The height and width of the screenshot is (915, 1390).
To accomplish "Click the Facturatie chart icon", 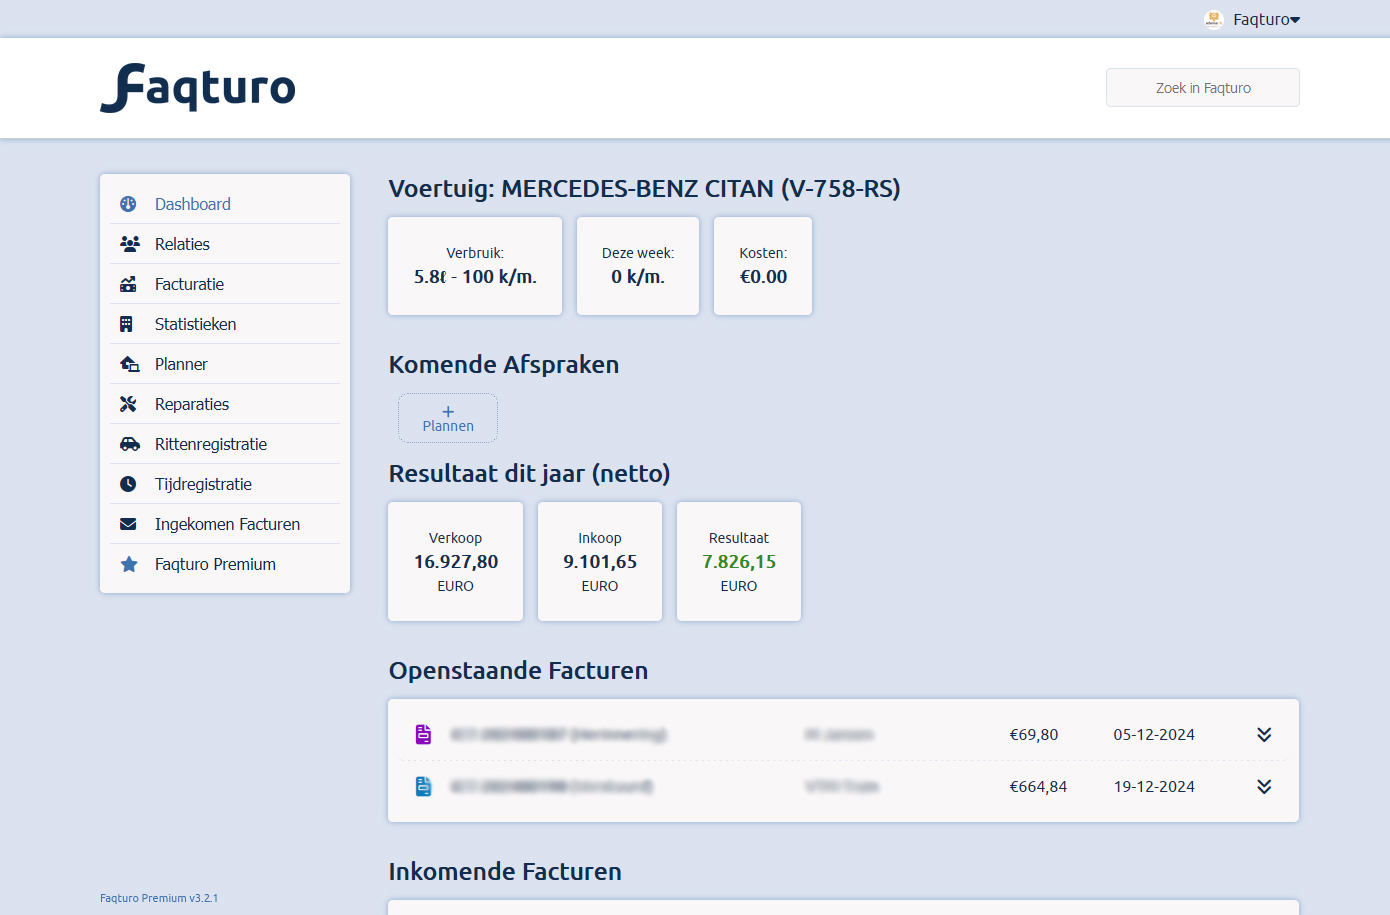I will point(128,284).
